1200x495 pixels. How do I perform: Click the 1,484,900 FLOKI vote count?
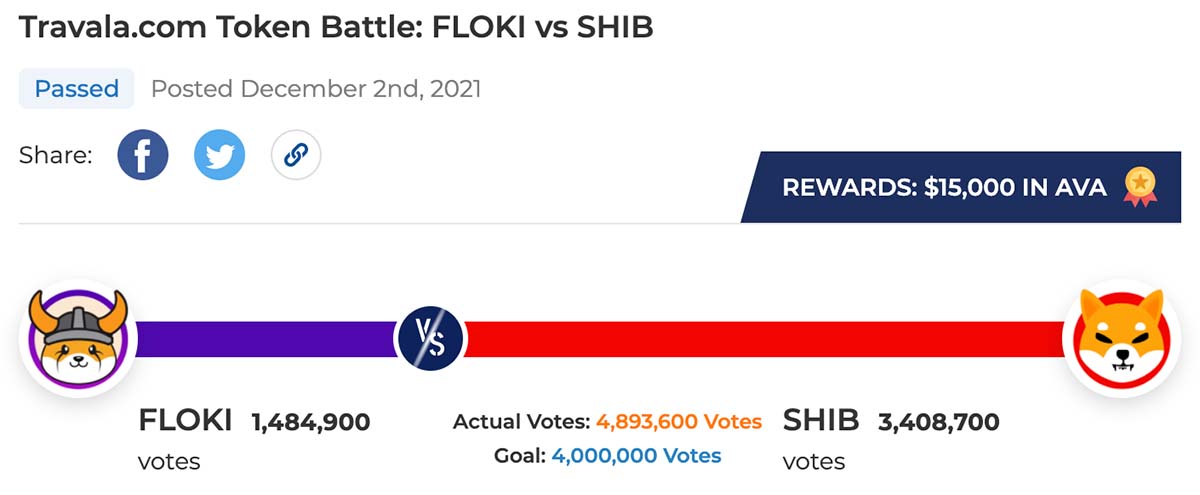pos(310,422)
